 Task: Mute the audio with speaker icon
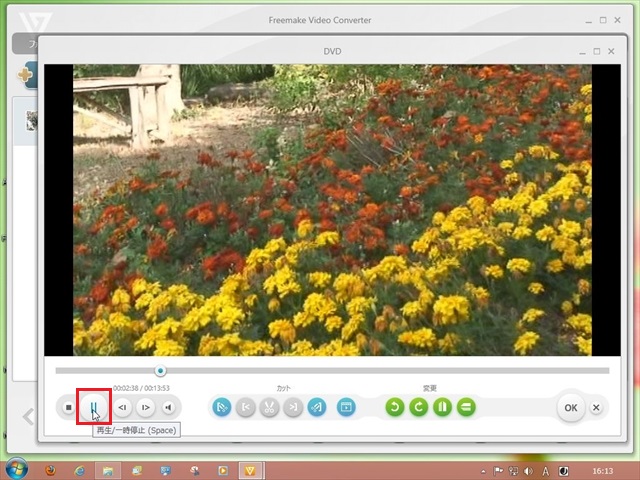tap(169, 407)
